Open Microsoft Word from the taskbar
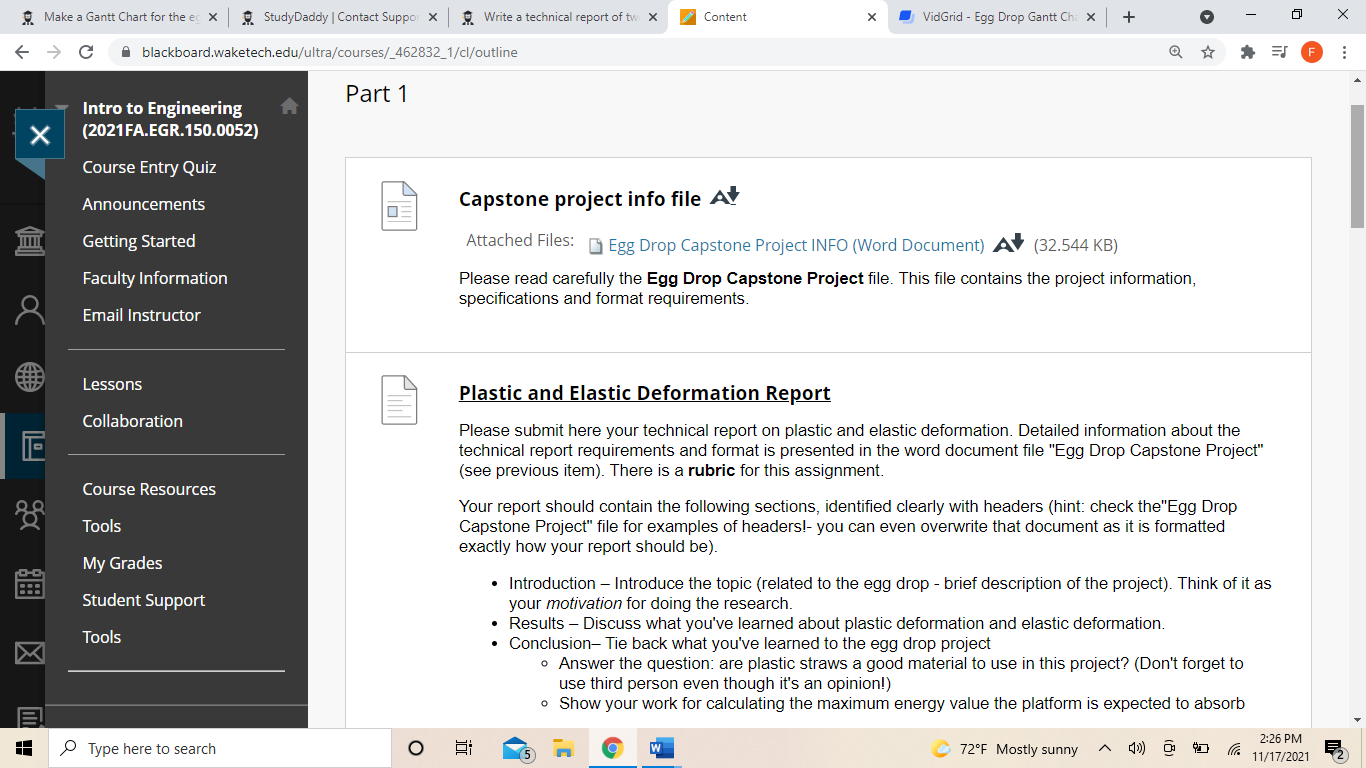This screenshot has width=1366, height=768. pyautogui.click(x=661, y=748)
